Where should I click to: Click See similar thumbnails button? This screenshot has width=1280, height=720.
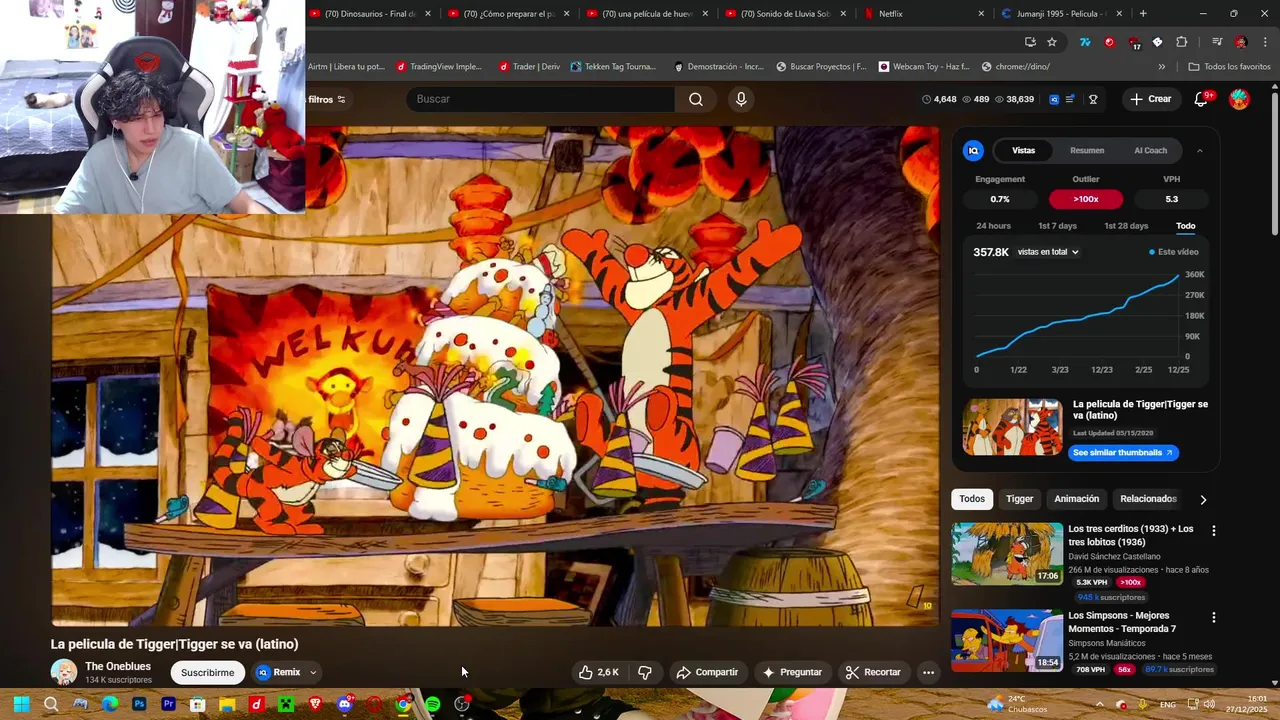coord(1123,453)
